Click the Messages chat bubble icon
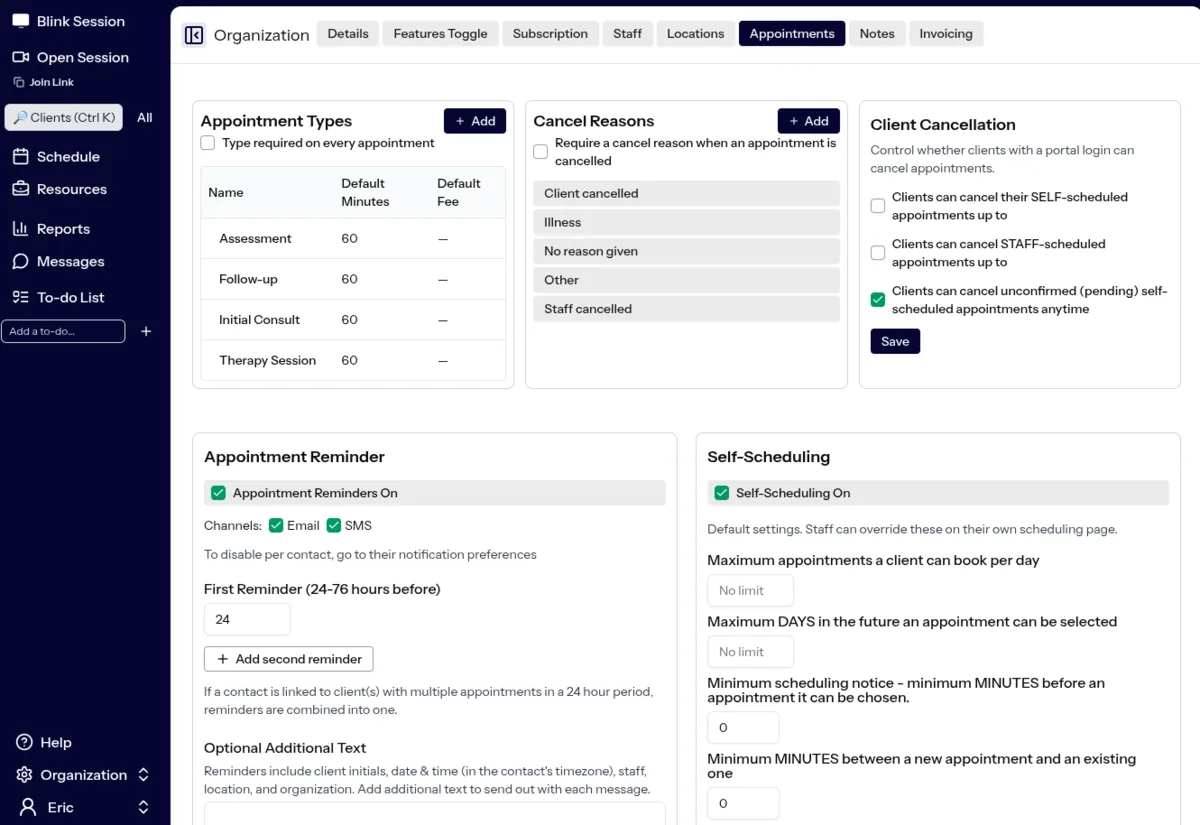The image size is (1200, 825). click(x=20, y=261)
